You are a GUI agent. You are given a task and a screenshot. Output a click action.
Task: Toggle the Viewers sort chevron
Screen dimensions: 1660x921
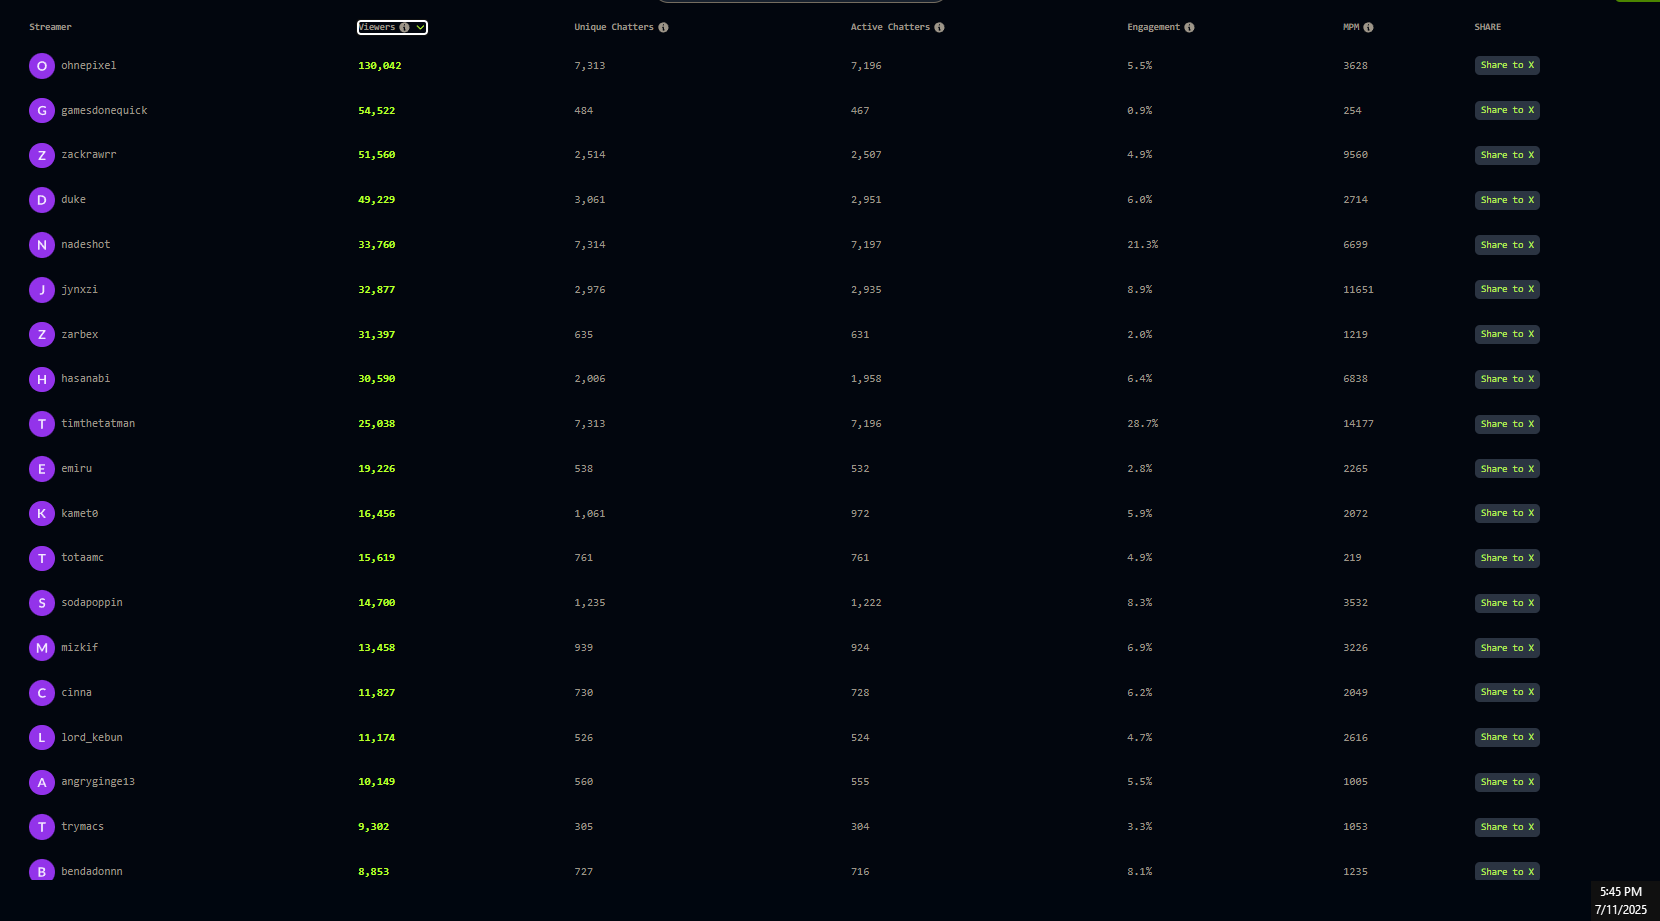tap(420, 27)
